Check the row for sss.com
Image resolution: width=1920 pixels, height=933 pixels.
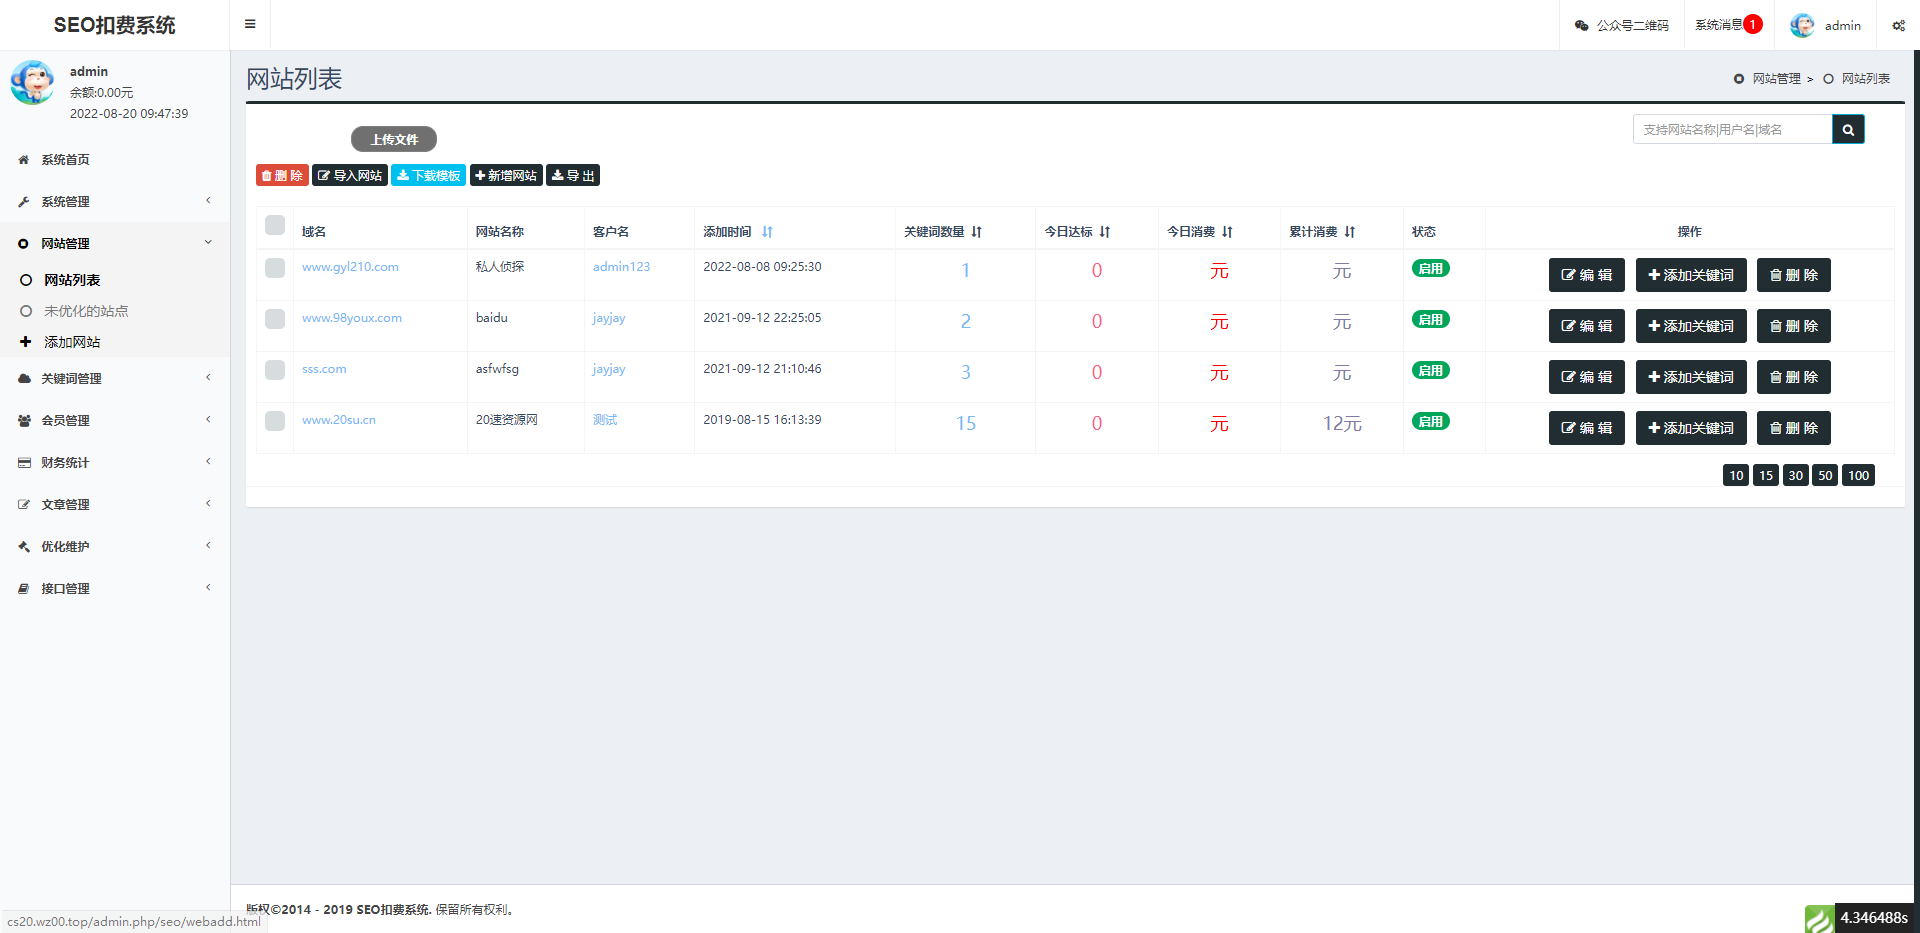click(x=275, y=370)
